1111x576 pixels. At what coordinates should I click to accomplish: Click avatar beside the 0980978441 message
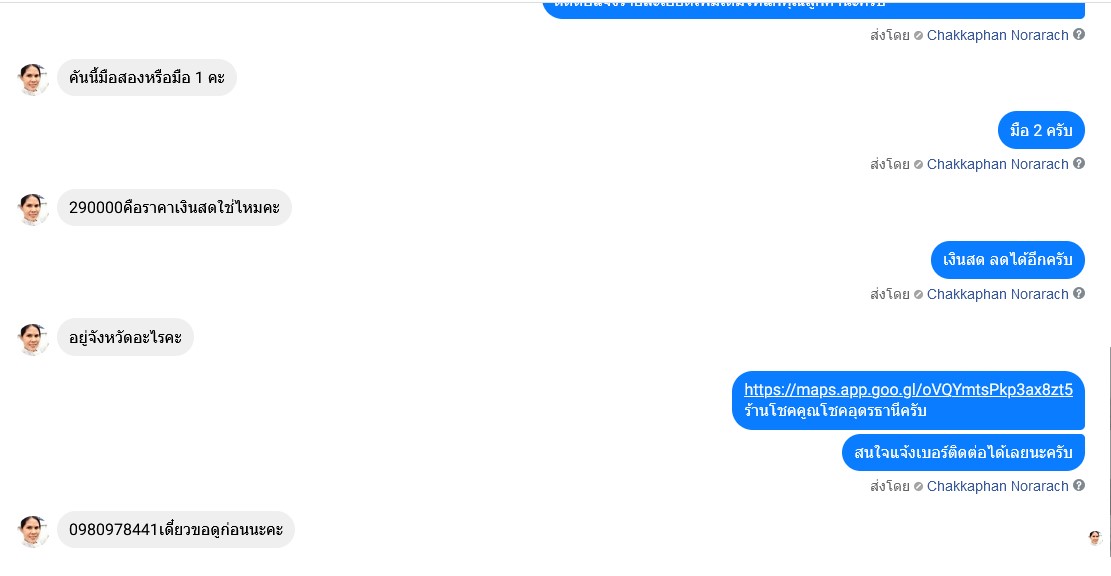(x=33, y=531)
